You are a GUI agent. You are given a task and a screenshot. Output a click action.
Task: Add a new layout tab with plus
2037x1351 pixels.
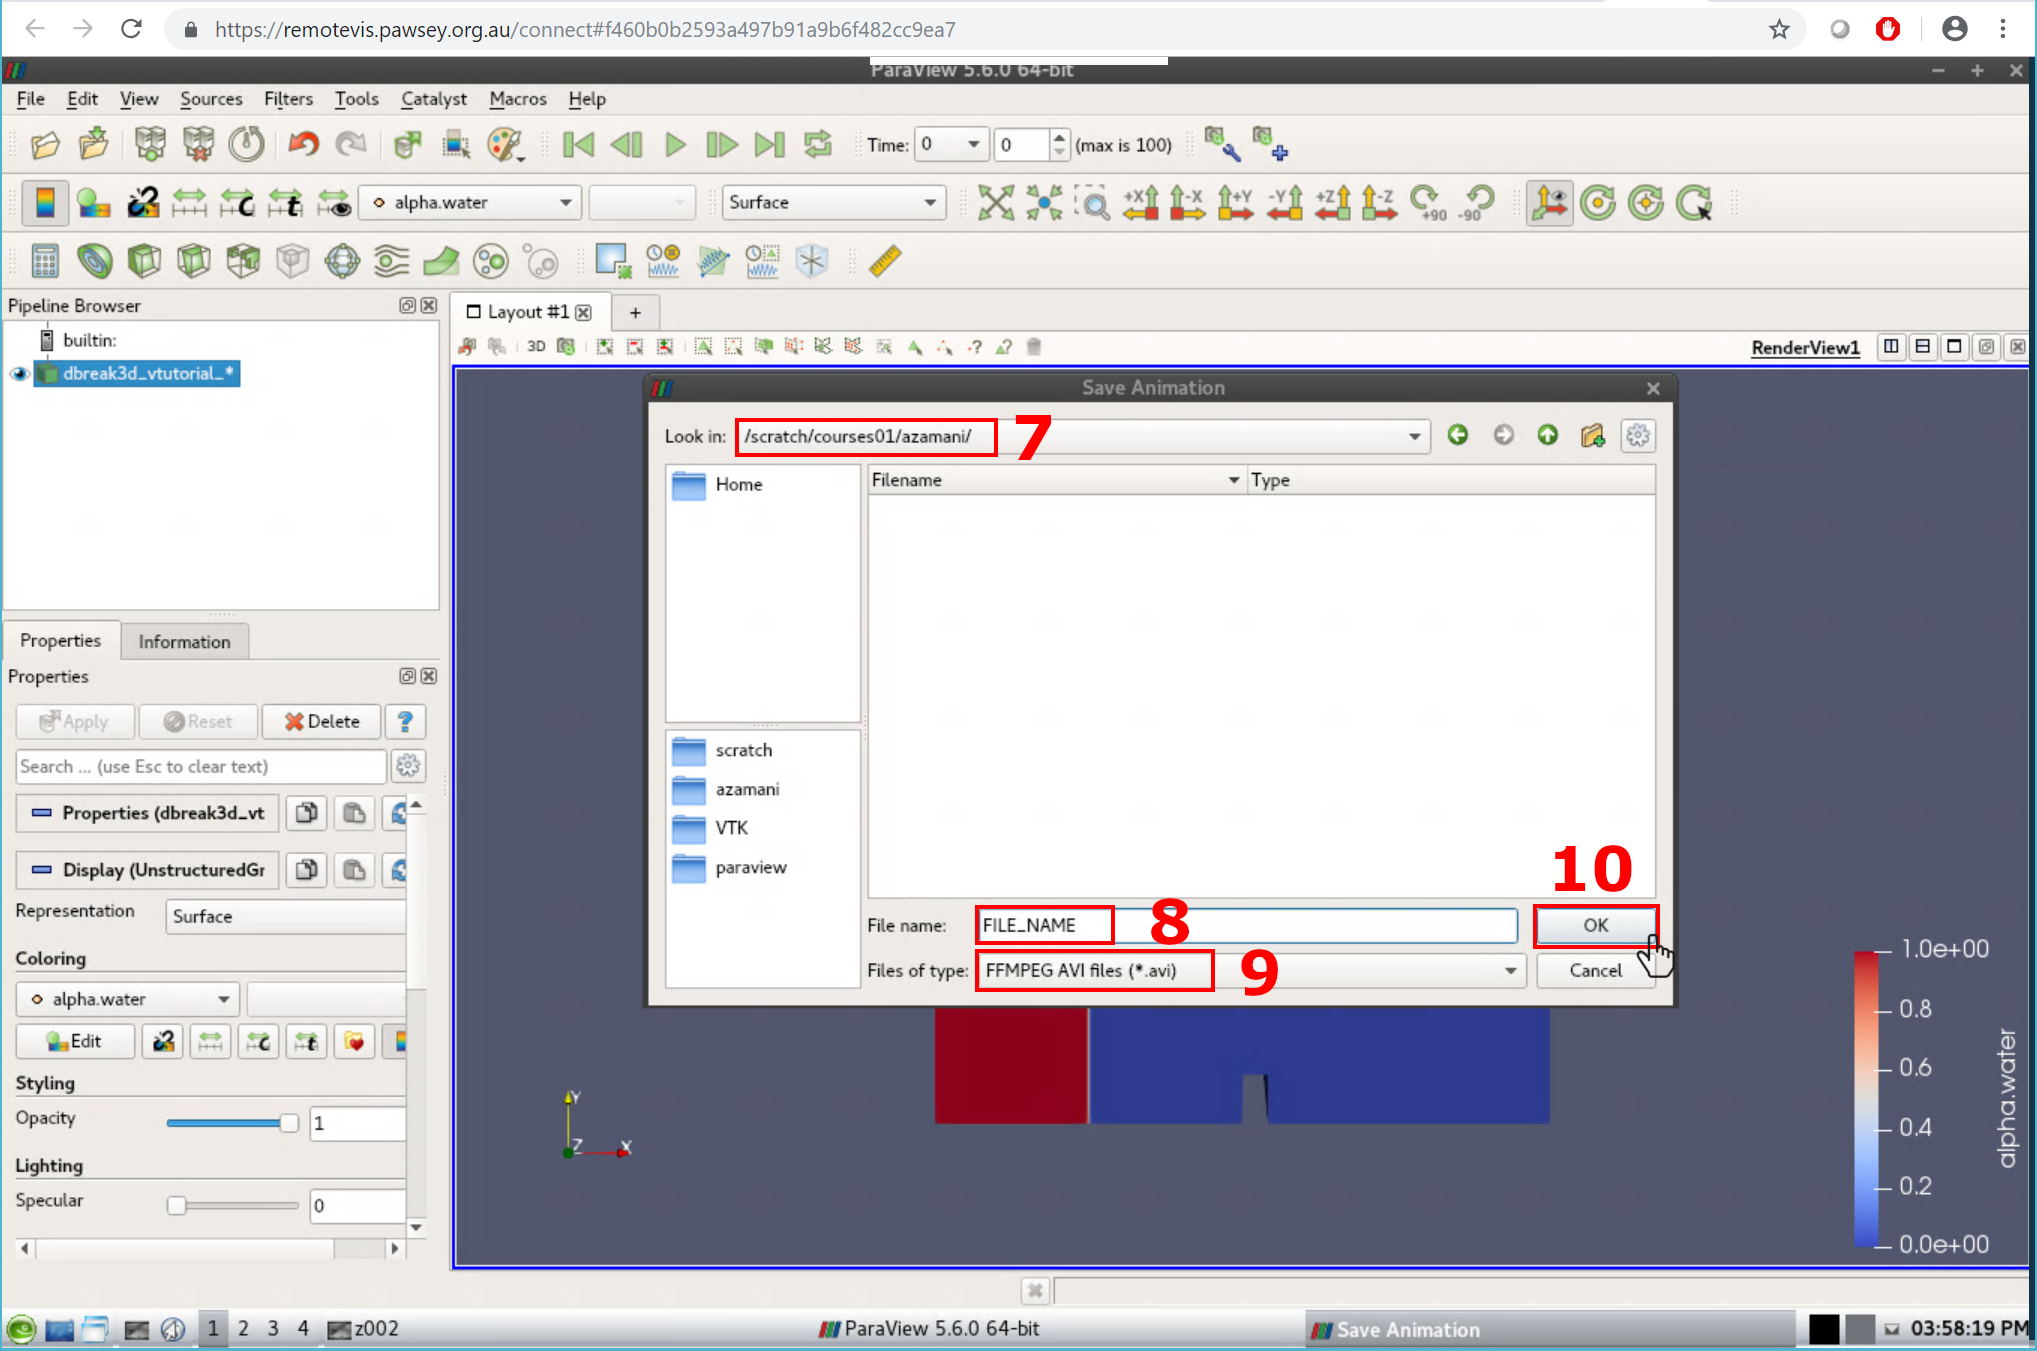click(635, 312)
